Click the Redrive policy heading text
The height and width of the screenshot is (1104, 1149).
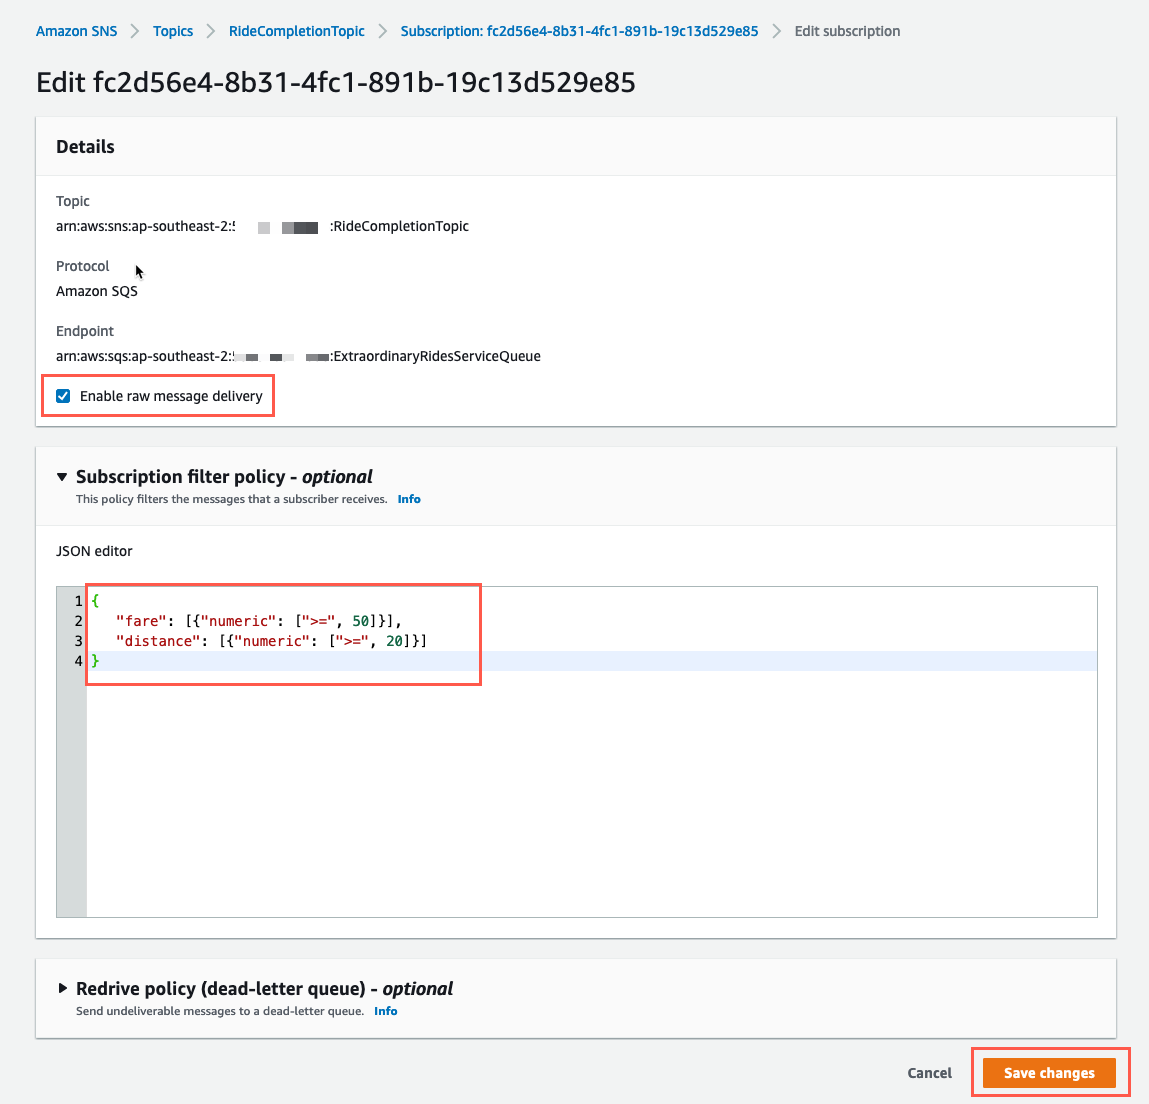264,988
